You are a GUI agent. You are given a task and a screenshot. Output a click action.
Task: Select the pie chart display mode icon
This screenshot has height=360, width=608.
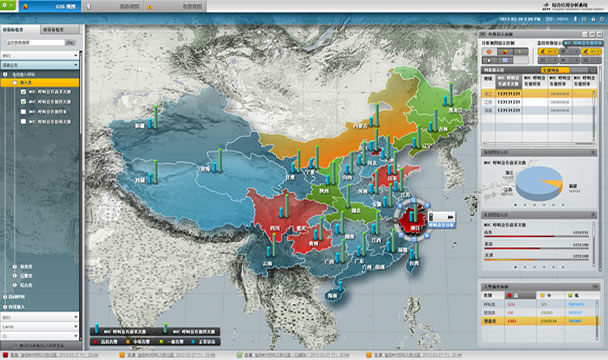pos(505,52)
